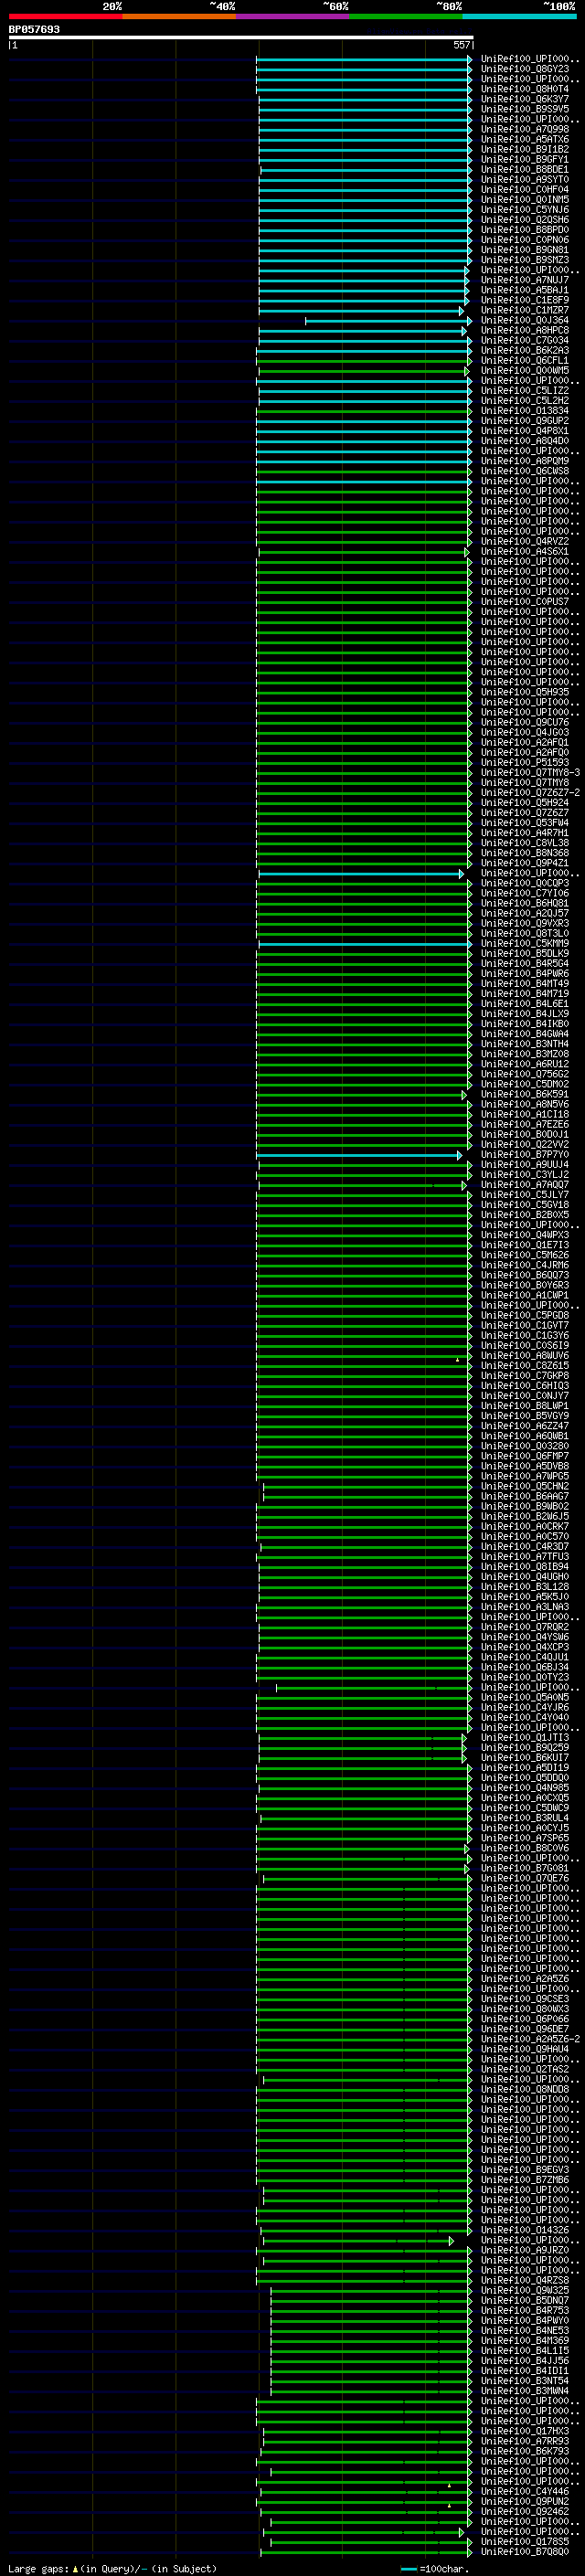This screenshot has width=585, height=2576.
Task: Select hit UniRef100_A5ATX6
Action: click(525, 139)
